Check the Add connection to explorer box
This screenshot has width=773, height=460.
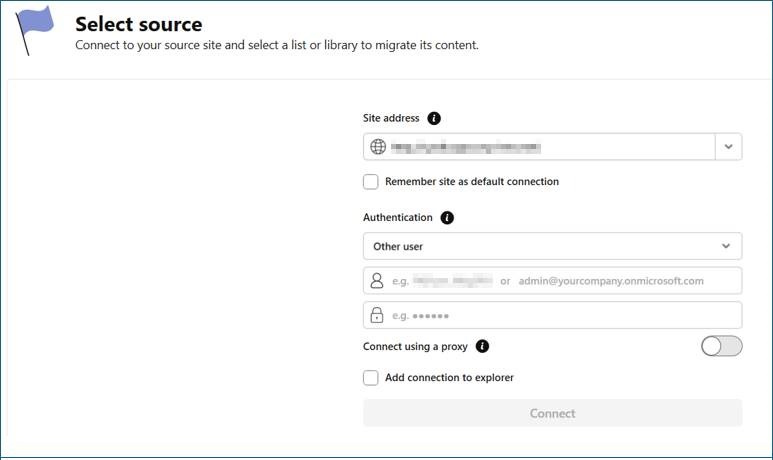(371, 378)
